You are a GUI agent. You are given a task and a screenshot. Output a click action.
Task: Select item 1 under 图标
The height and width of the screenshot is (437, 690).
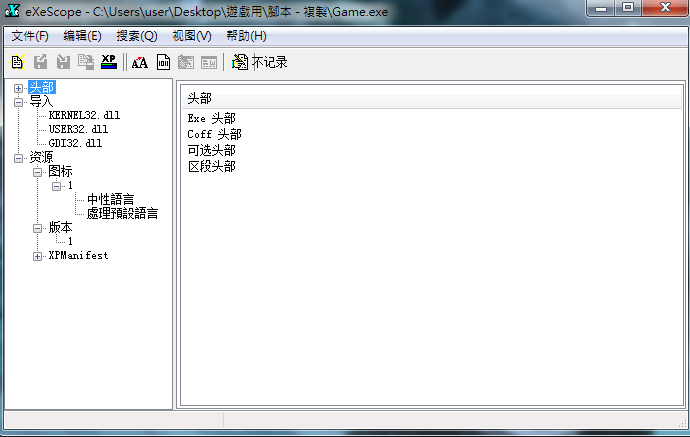[70, 185]
